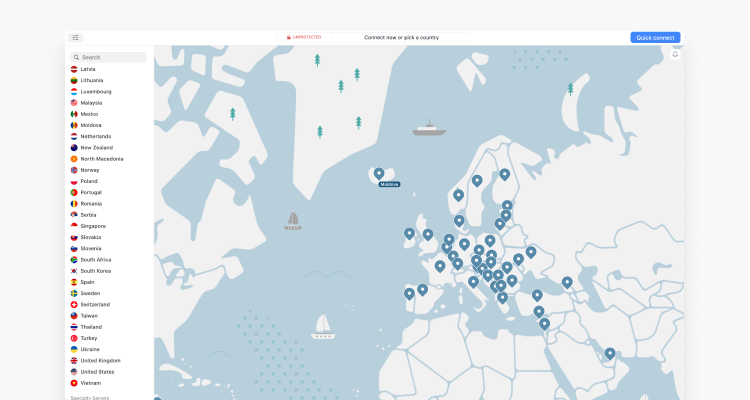Choose United States from the list
The height and width of the screenshot is (400, 750).
click(x=97, y=372)
